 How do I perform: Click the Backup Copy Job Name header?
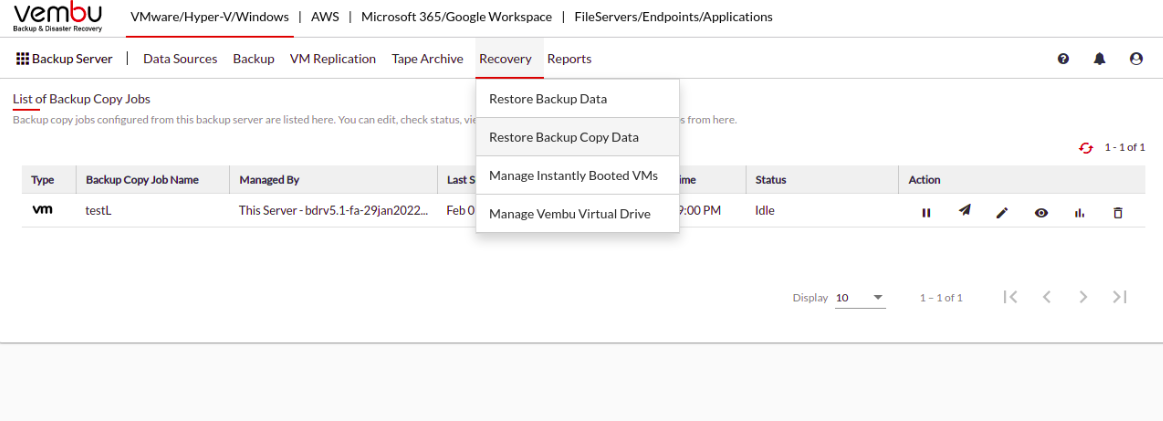[x=142, y=179]
